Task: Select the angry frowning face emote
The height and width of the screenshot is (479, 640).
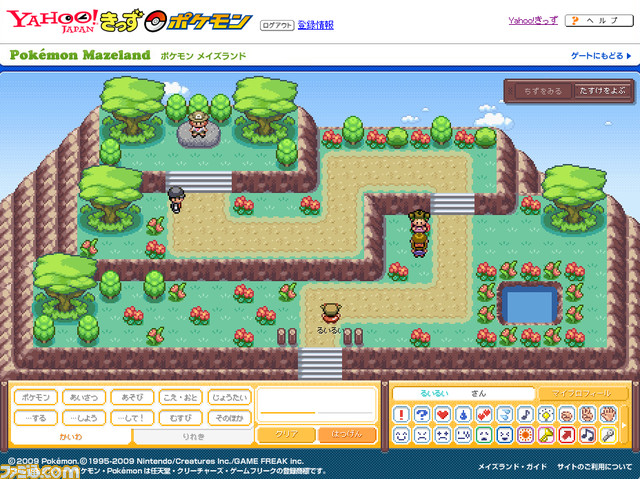Action: [422, 435]
